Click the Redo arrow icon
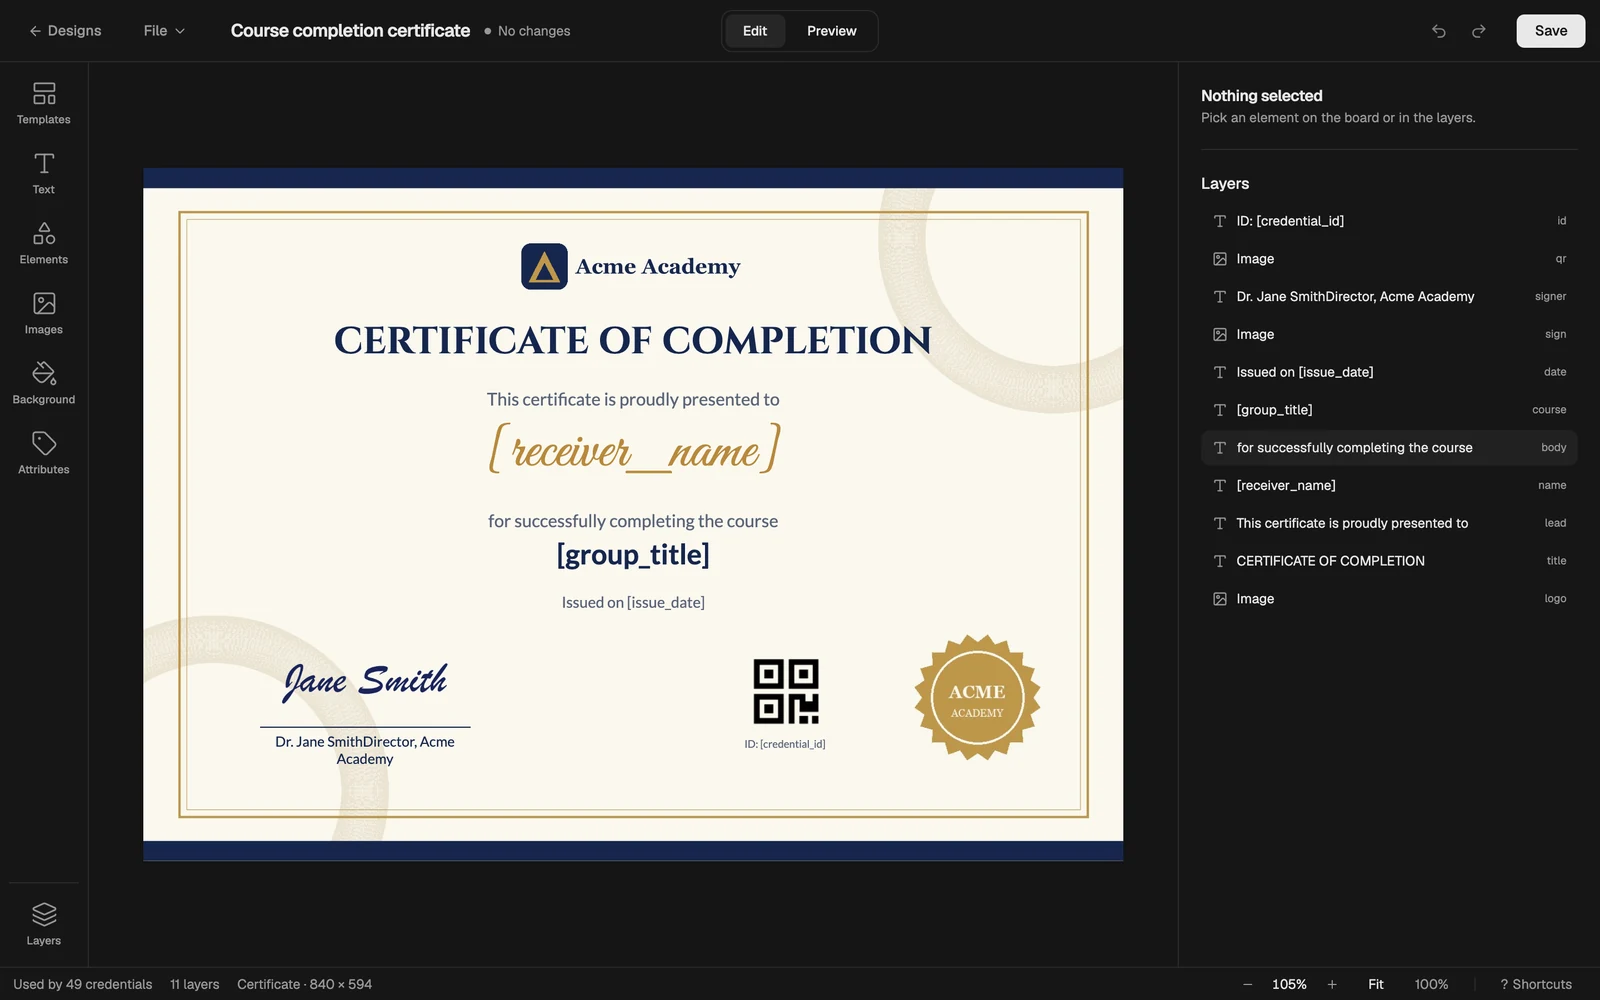1600x1000 pixels. tap(1479, 31)
